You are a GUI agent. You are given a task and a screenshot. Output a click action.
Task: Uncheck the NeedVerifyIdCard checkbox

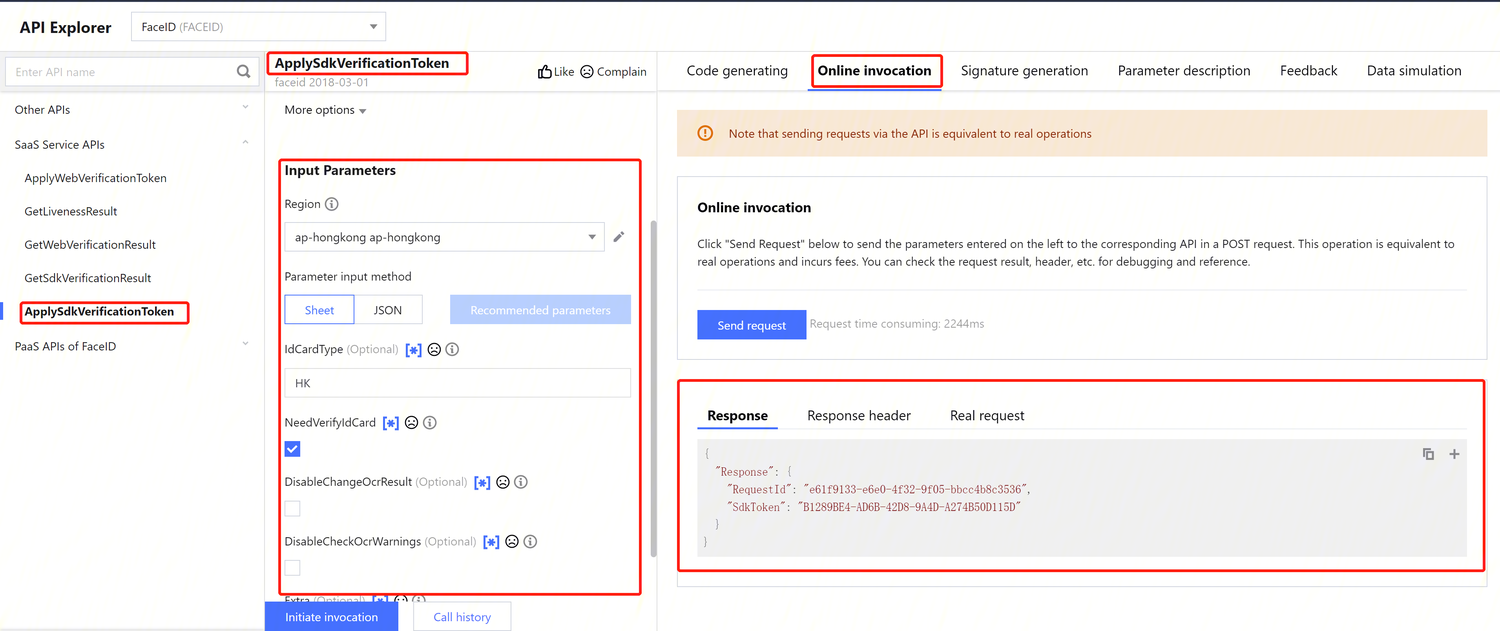(x=292, y=448)
